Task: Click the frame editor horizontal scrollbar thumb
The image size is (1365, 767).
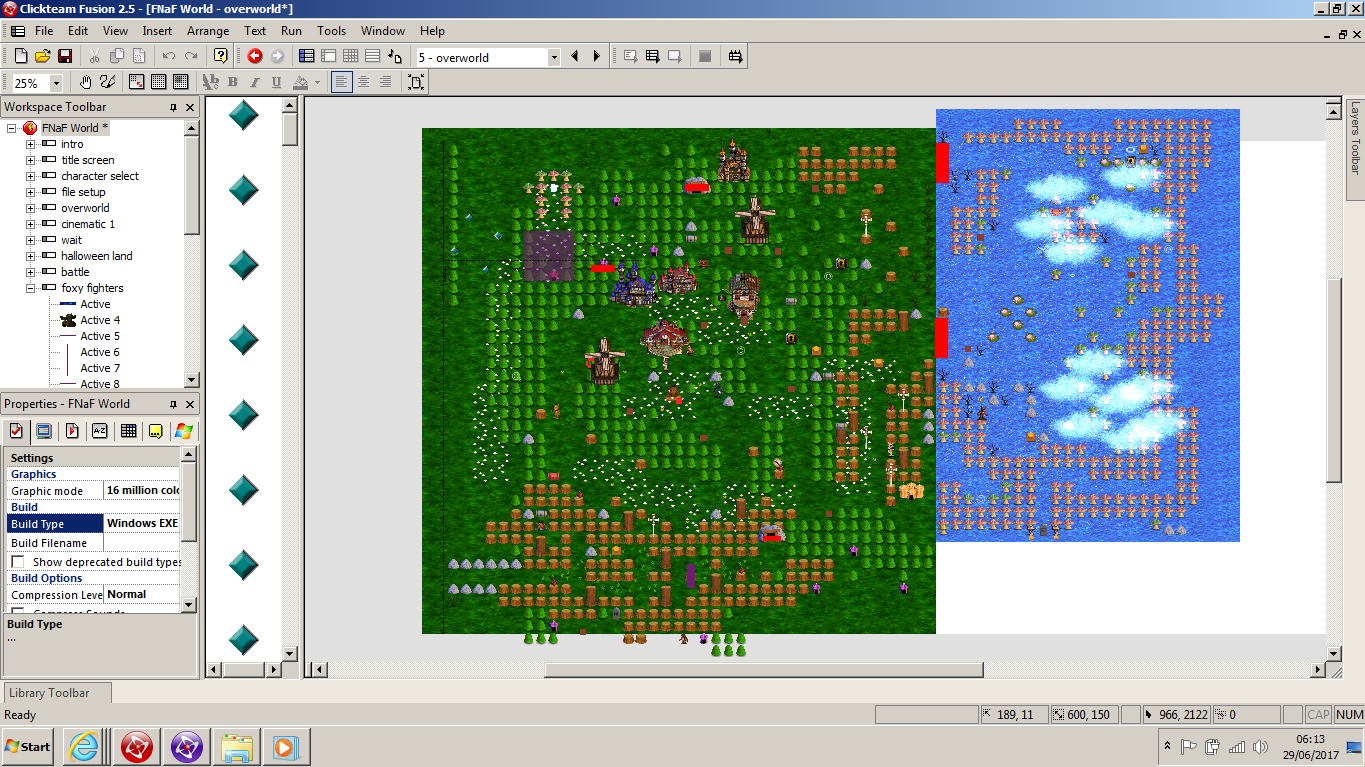Action: (x=764, y=670)
